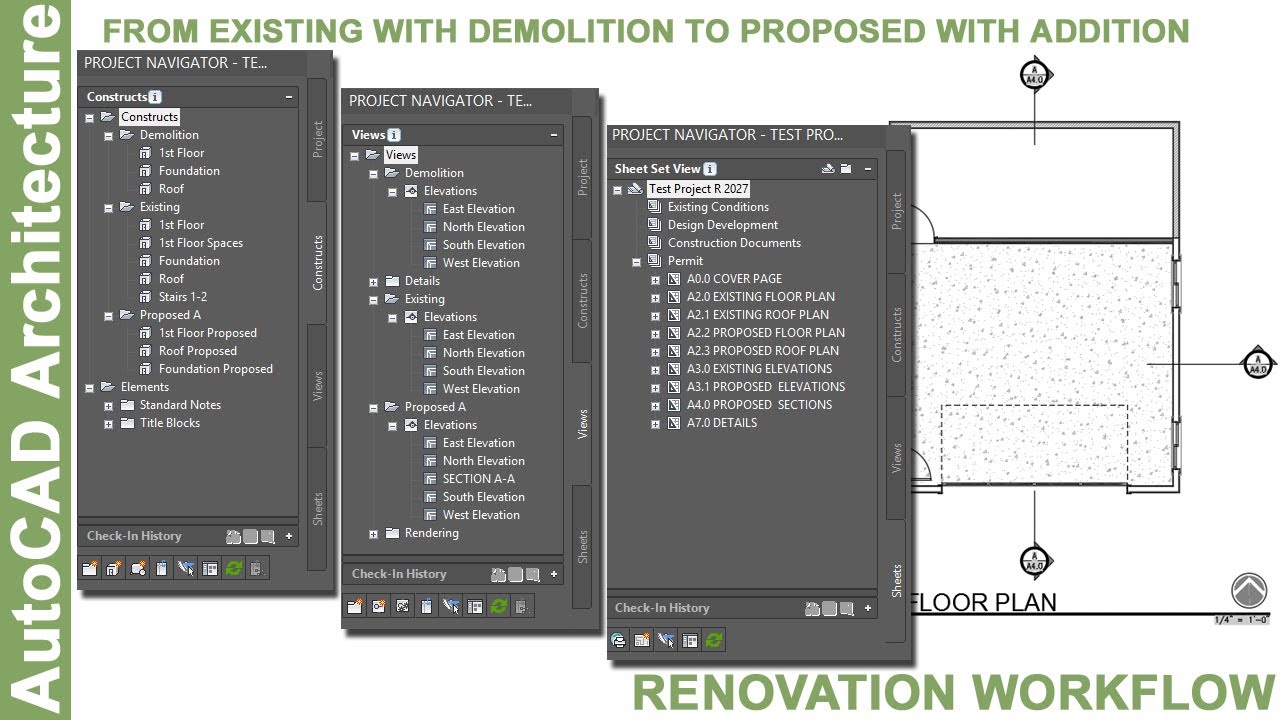Select West Elevation under Existing views
The width and height of the screenshot is (1280, 720).
click(481, 389)
